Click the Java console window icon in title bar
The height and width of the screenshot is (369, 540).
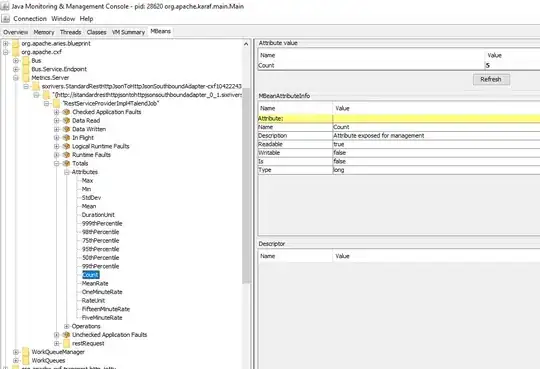[5, 6]
